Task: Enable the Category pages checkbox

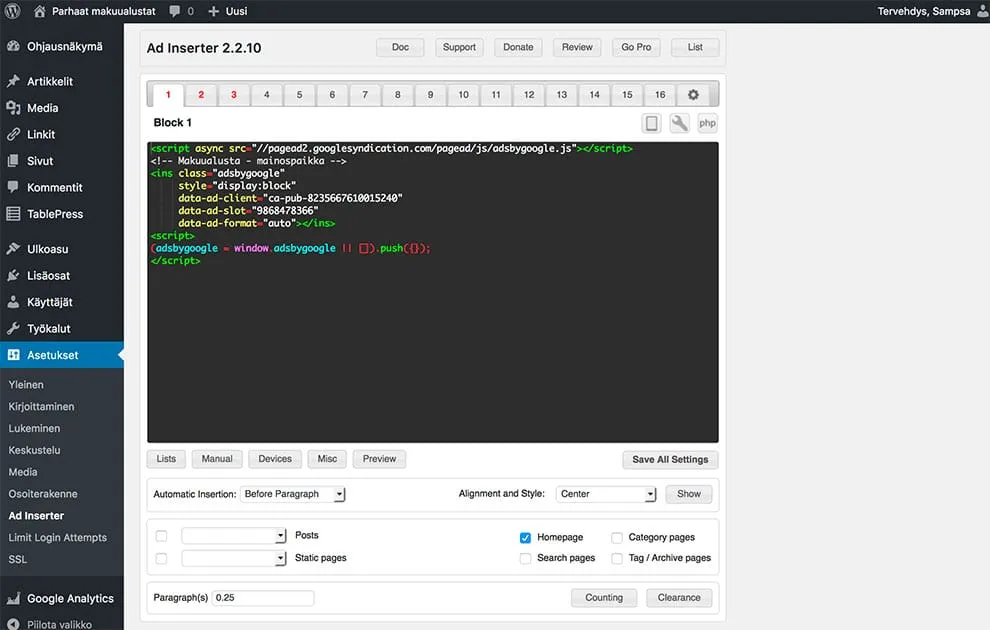Action: (x=617, y=537)
